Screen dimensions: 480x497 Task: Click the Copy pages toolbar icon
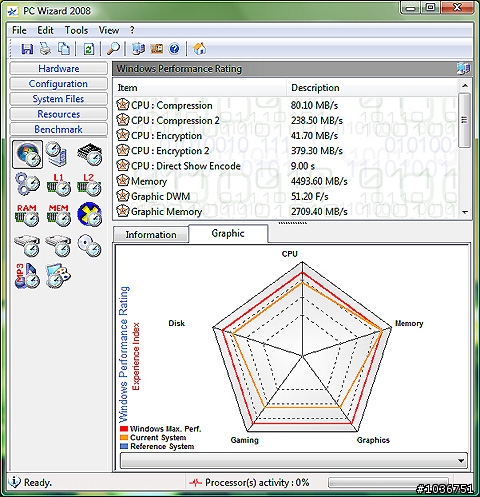pos(64,49)
